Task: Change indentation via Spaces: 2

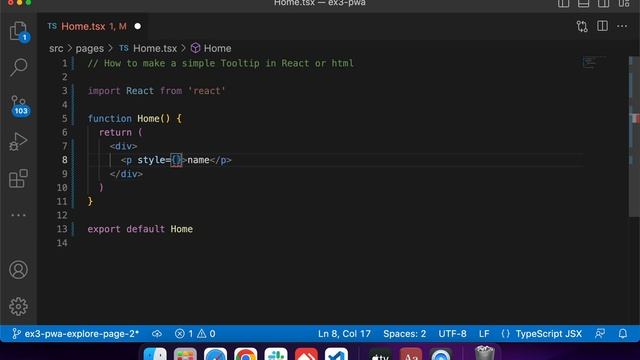Action: 404,334
